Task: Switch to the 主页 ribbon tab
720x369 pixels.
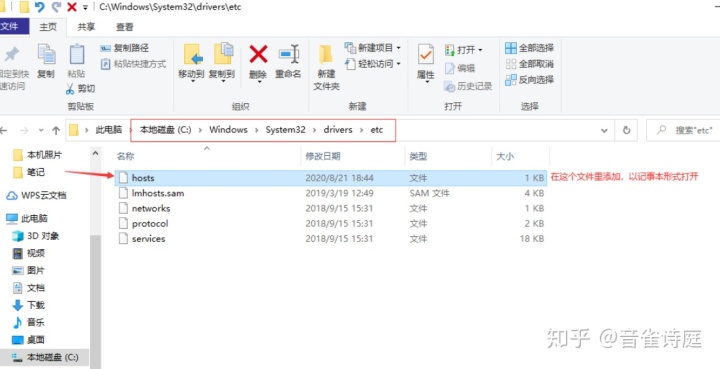Action: 48,27
